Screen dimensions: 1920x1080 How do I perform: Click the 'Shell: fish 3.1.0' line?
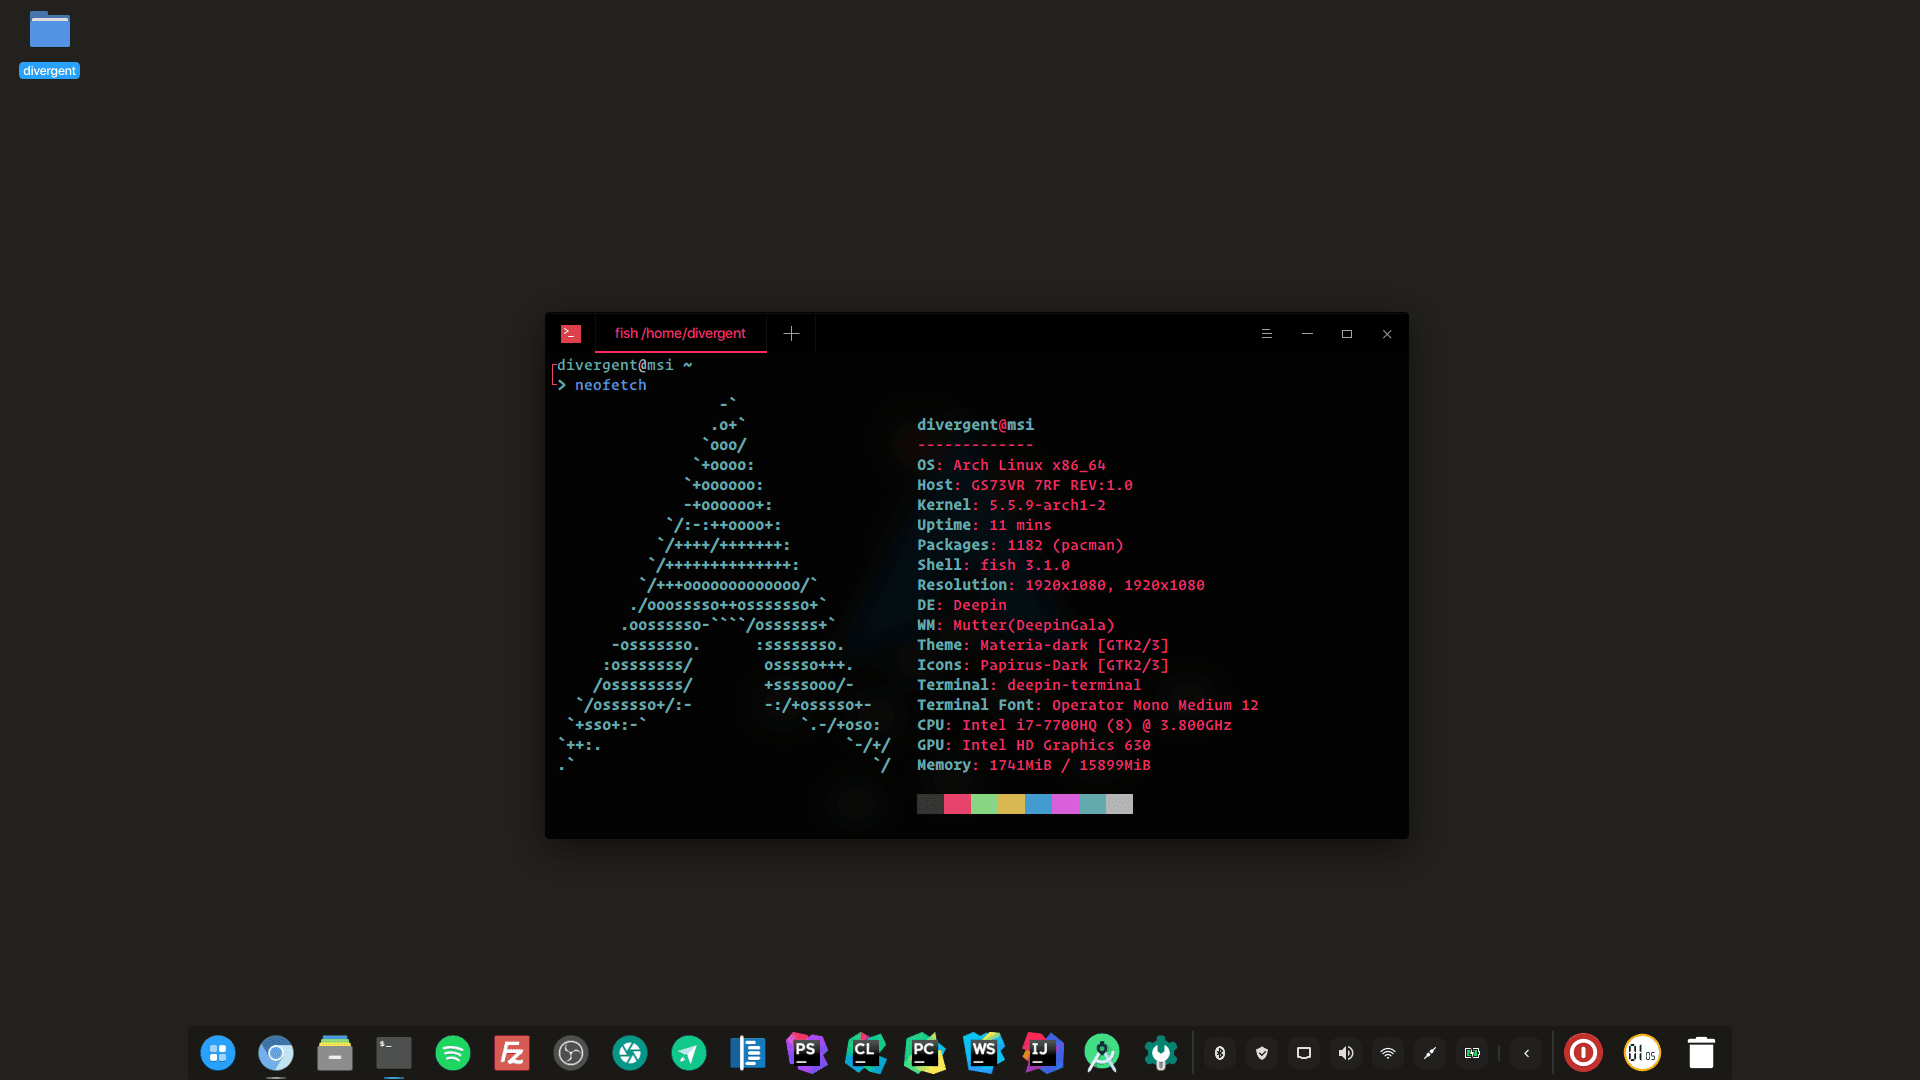pos(993,565)
